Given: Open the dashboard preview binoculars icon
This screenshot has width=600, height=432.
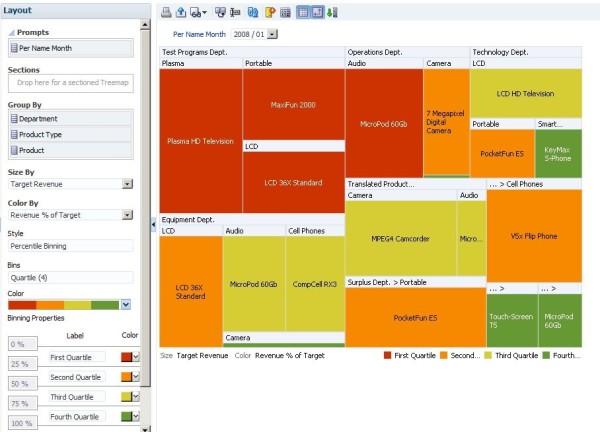Looking at the screenshot, I should pos(195,13).
